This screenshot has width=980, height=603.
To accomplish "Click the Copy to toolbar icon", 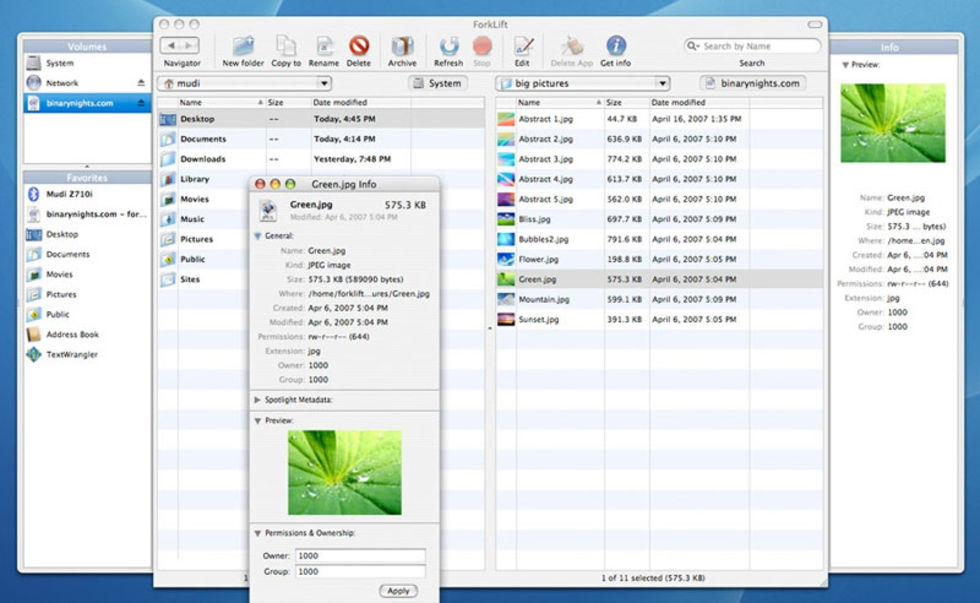I will (286, 46).
